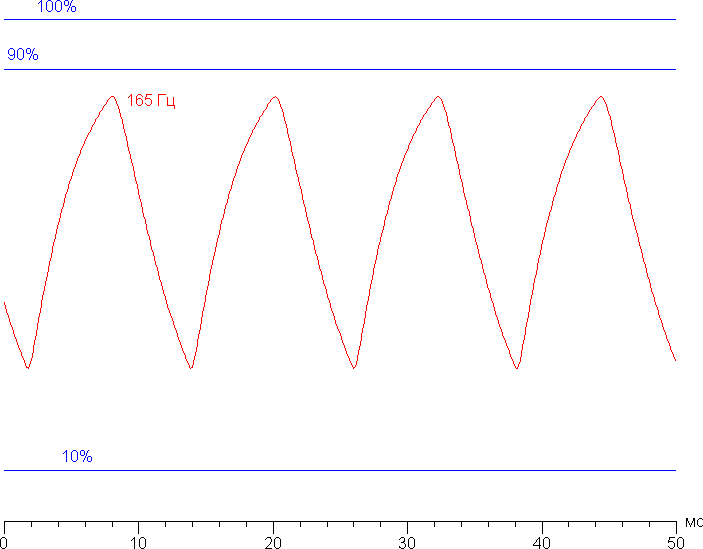
Task: Click the first waveform peak beside 165 Гц
Action: [112, 97]
